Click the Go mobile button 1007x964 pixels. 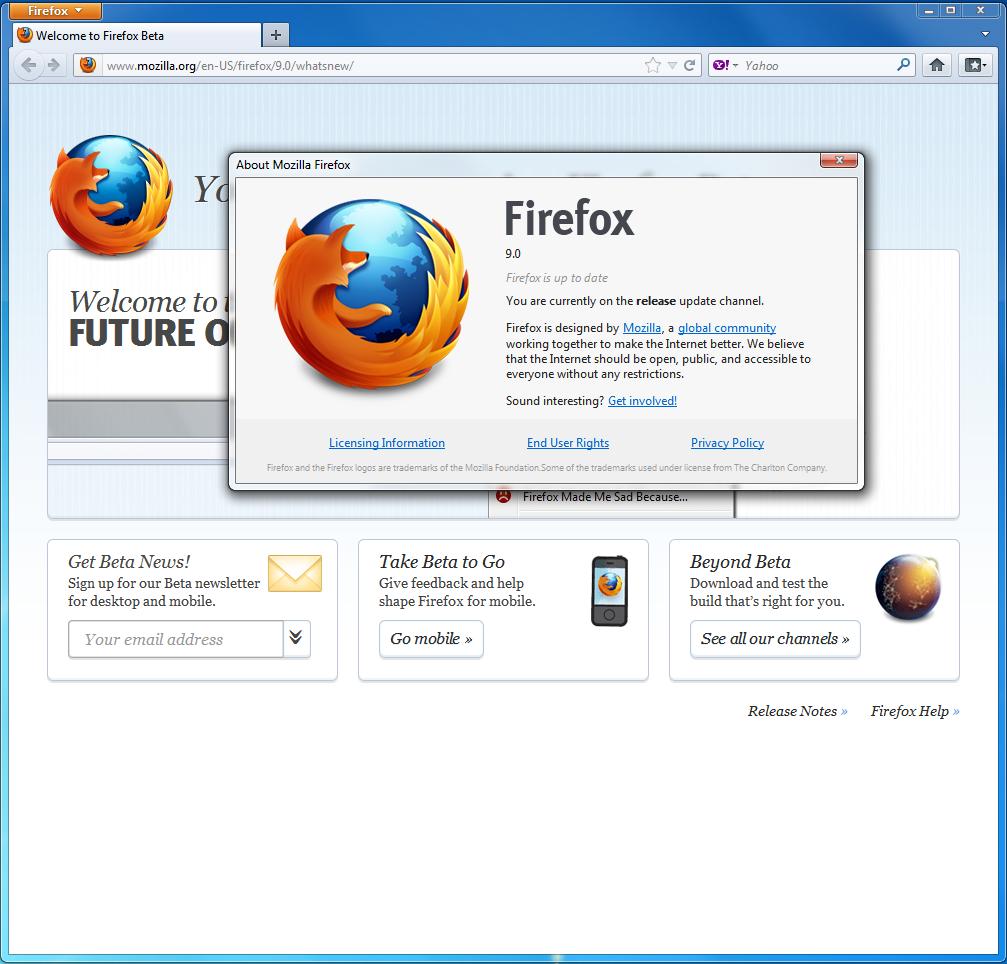(x=431, y=639)
